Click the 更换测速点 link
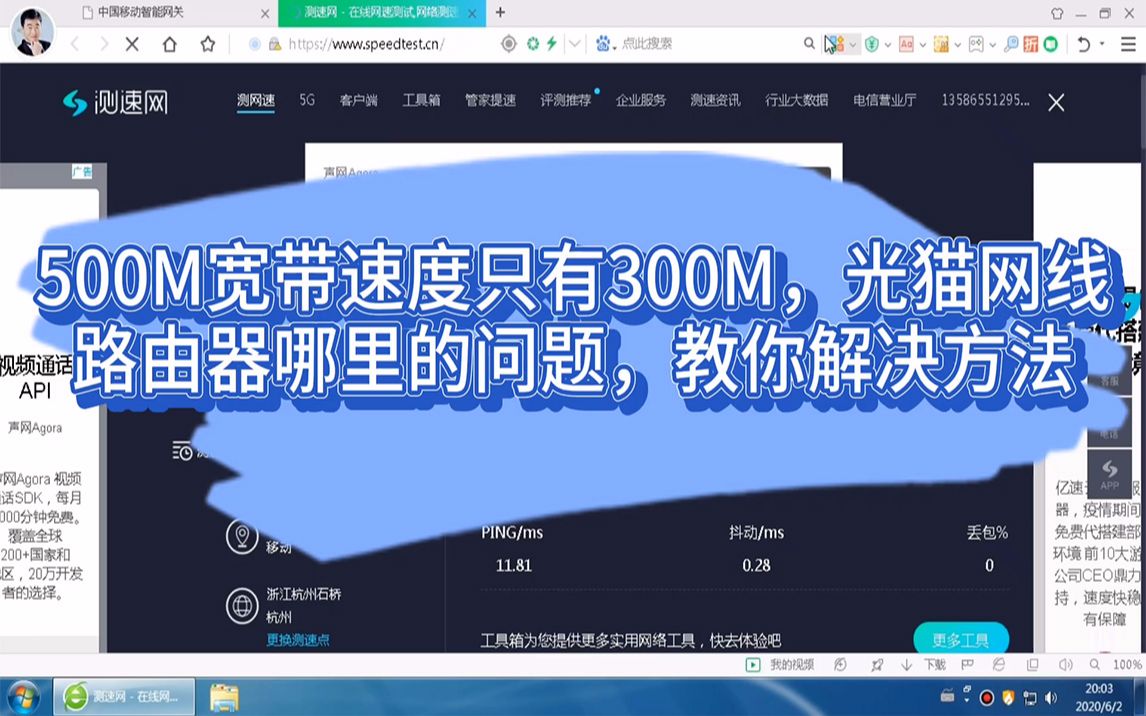 298,640
